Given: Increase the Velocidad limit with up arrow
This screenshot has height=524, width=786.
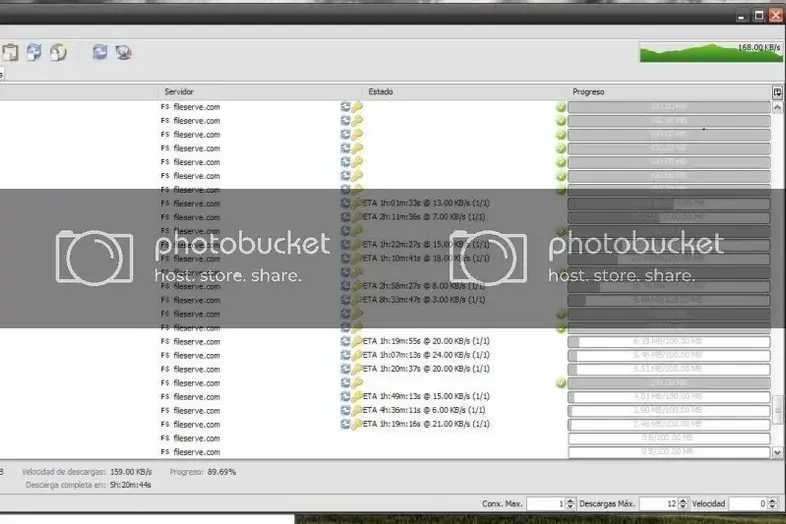Looking at the screenshot, I should [x=772, y=500].
